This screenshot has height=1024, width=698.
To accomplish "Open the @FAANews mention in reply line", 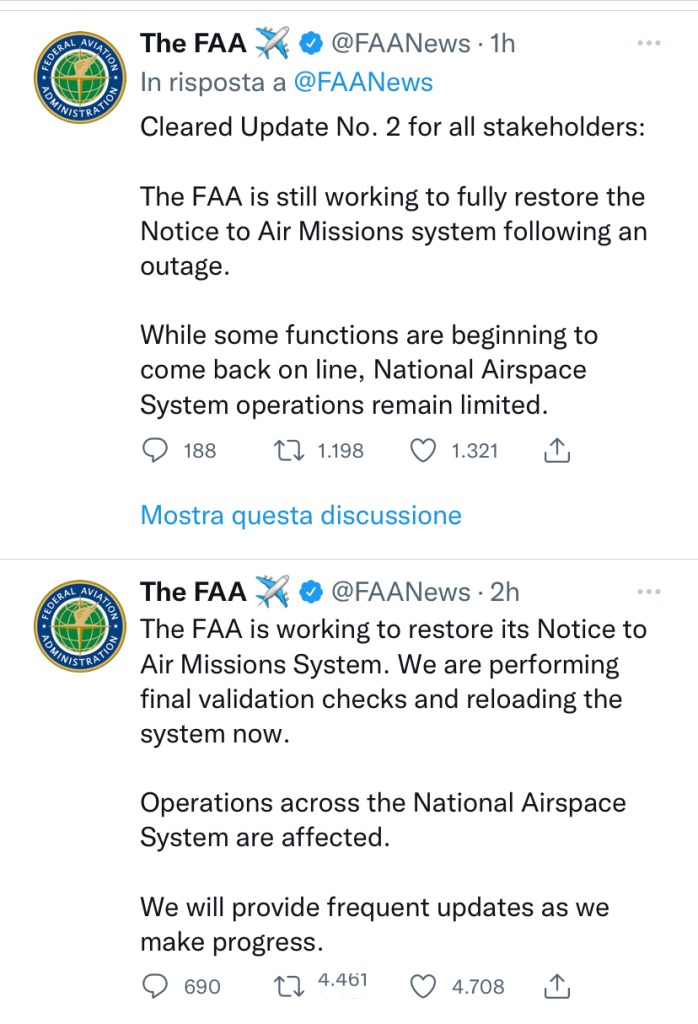I will coord(363,82).
